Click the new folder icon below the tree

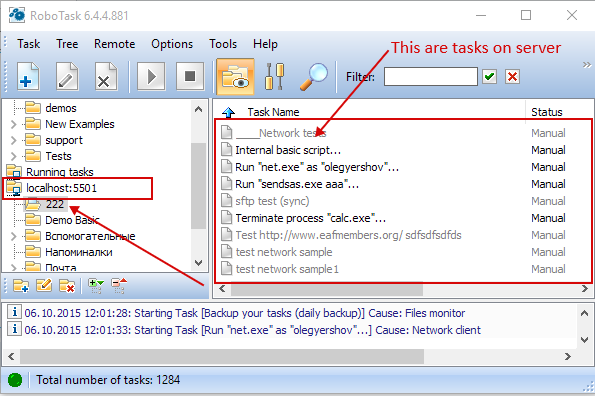tap(21, 286)
